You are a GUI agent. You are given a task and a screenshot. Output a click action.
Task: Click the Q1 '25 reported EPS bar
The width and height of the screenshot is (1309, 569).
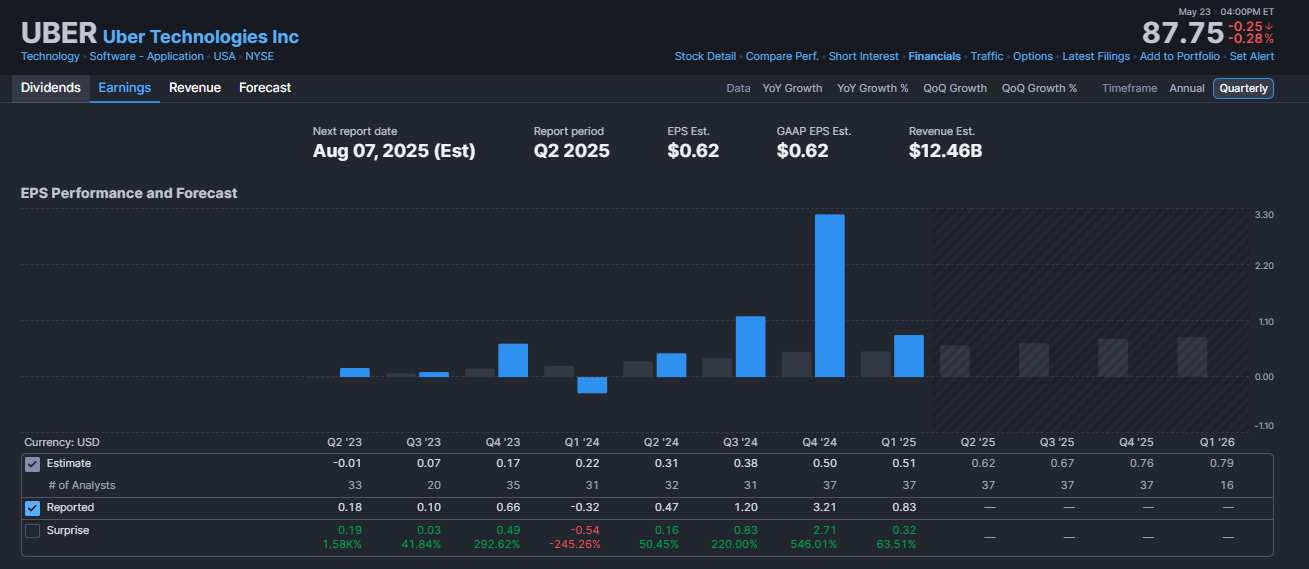click(909, 356)
